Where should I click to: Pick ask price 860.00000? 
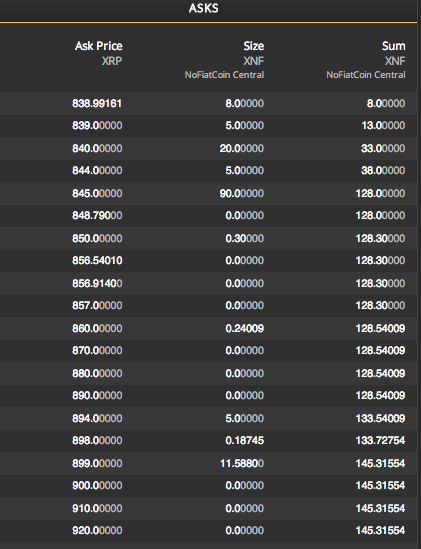pos(97,328)
